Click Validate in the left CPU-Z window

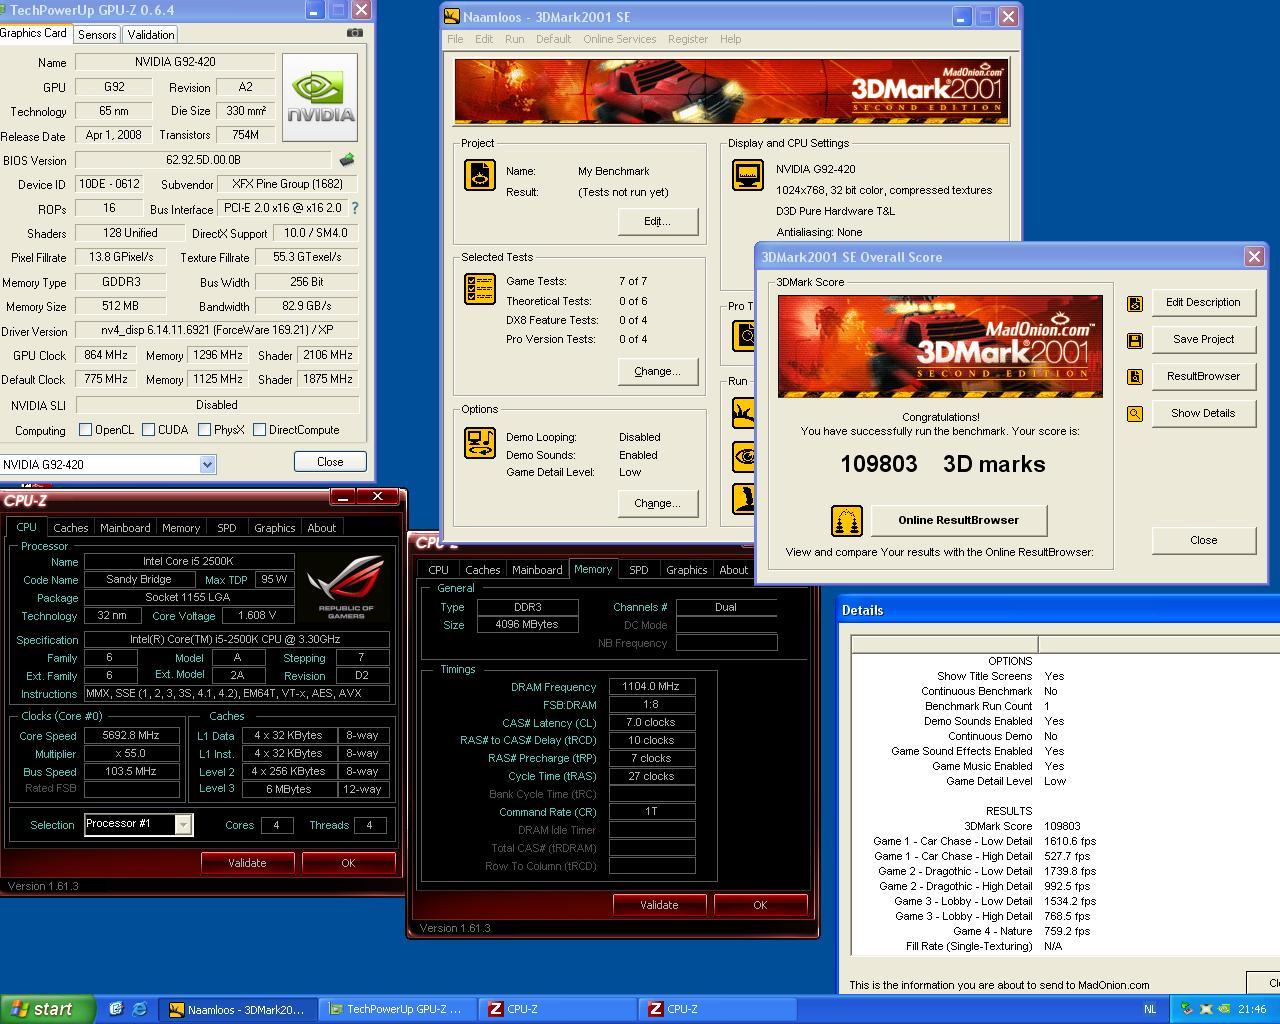pos(247,863)
